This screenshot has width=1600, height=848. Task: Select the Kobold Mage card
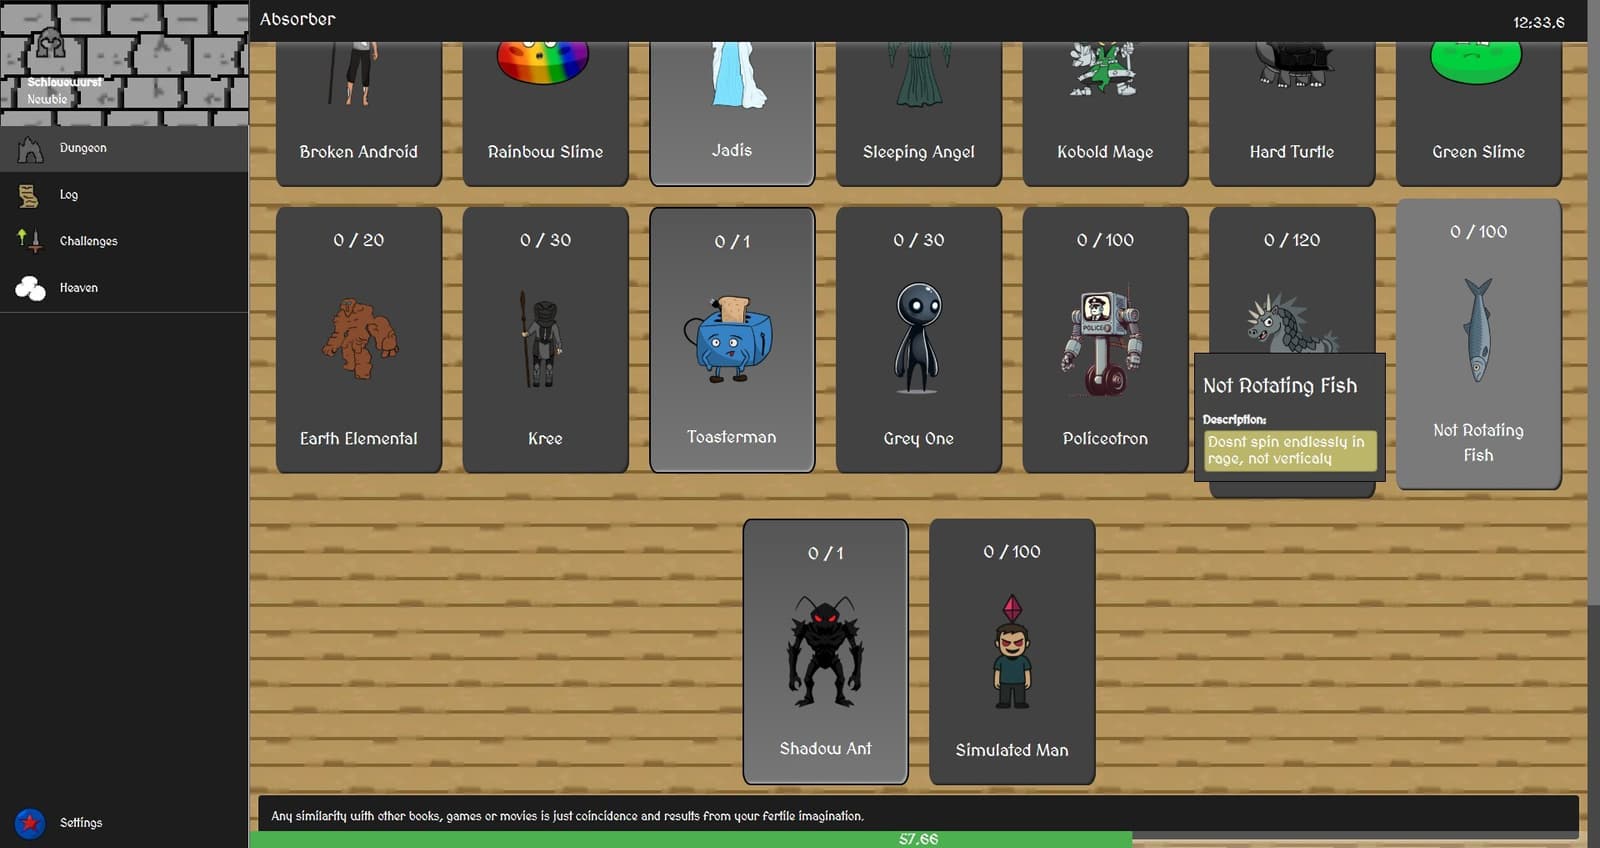[1105, 114]
